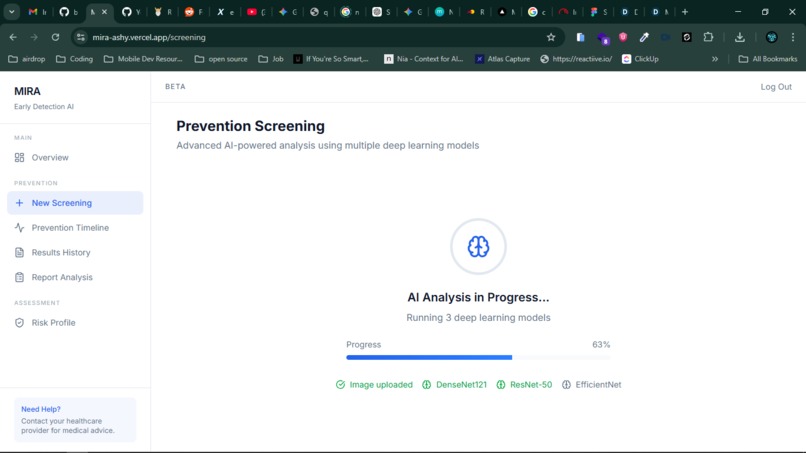Screen dimensions: 806x453
Task: Click the Log Out link
Action: [x=776, y=87]
